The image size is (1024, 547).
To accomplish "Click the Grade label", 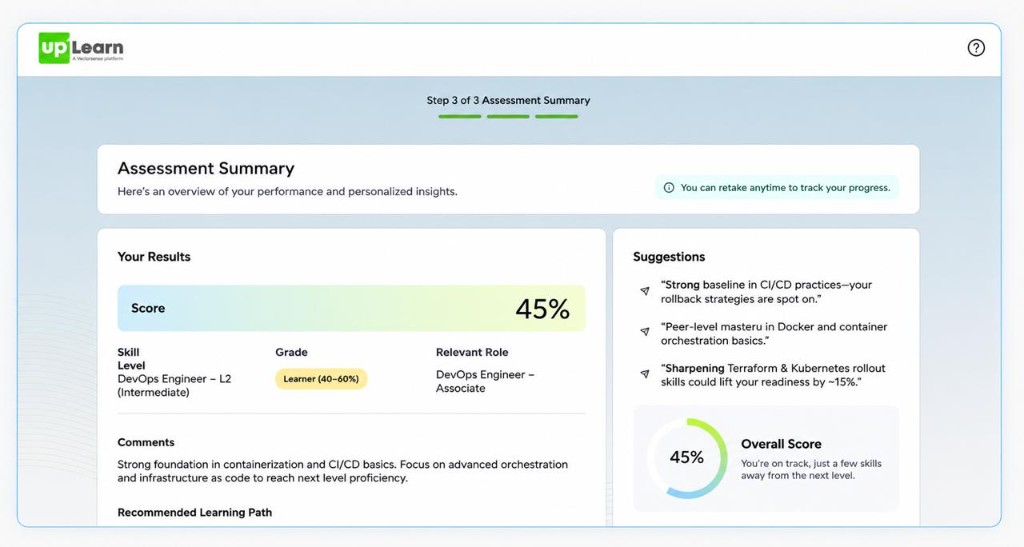I will click(291, 352).
